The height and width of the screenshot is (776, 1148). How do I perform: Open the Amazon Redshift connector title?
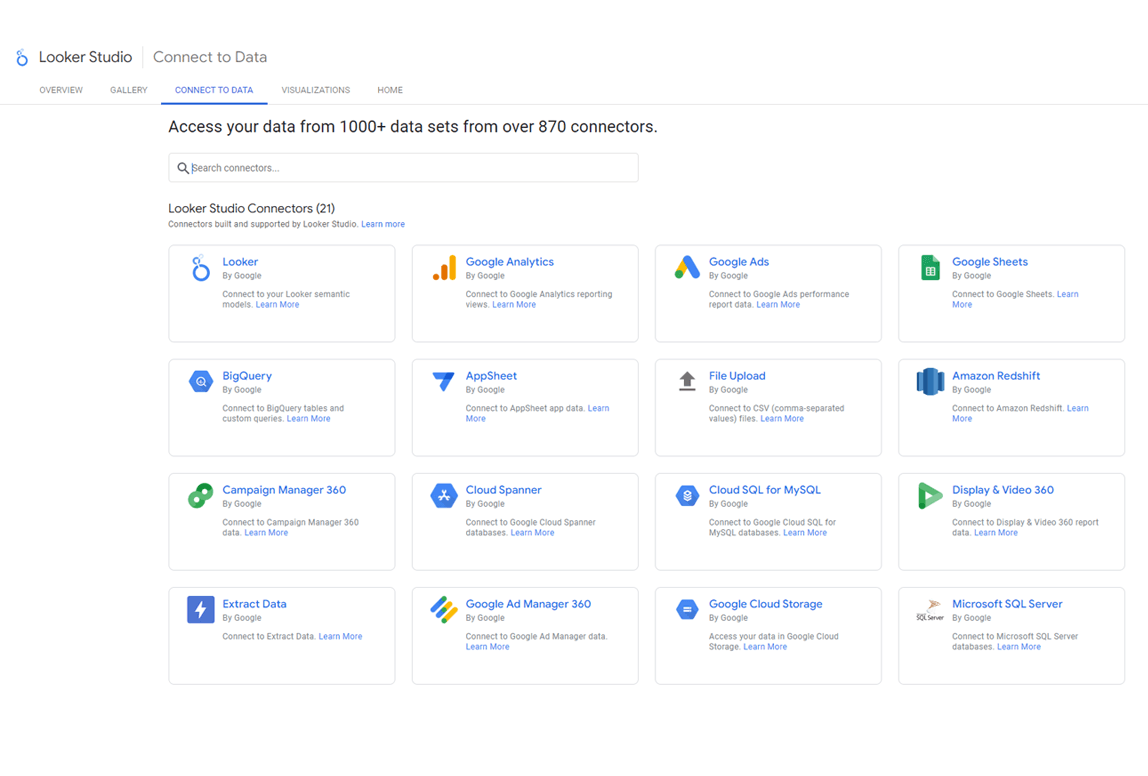click(x=996, y=376)
